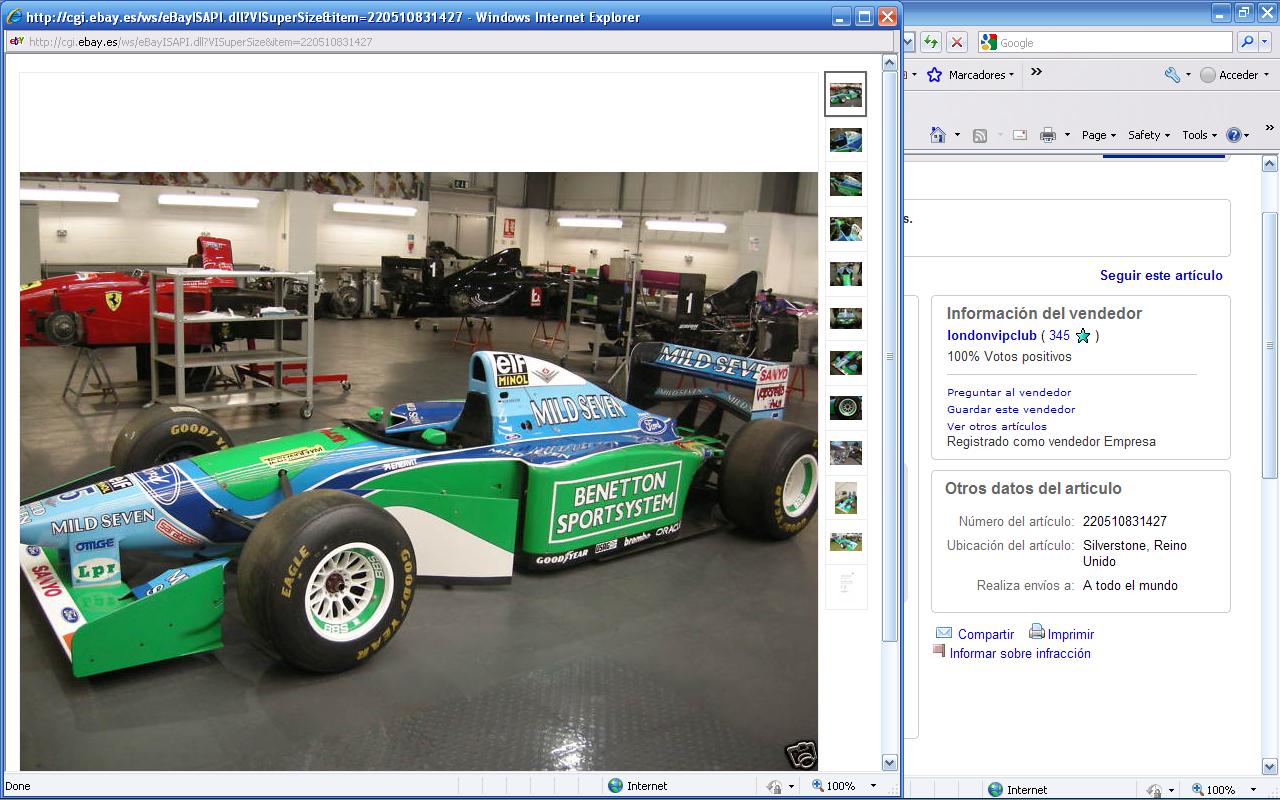
Task: Click the Compartir link
Action: [x=986, y=634]
